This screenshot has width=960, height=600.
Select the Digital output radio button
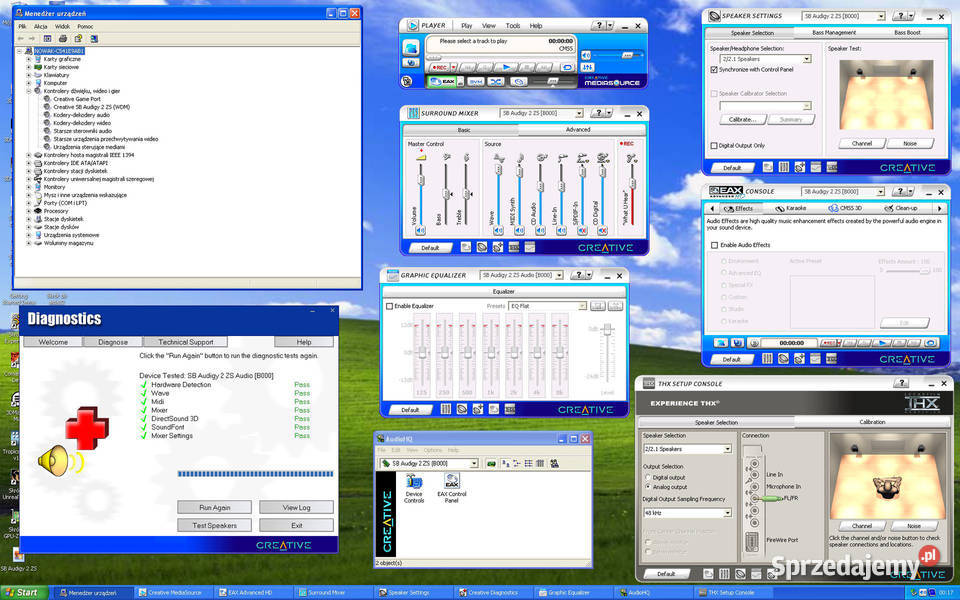[648, 477]
